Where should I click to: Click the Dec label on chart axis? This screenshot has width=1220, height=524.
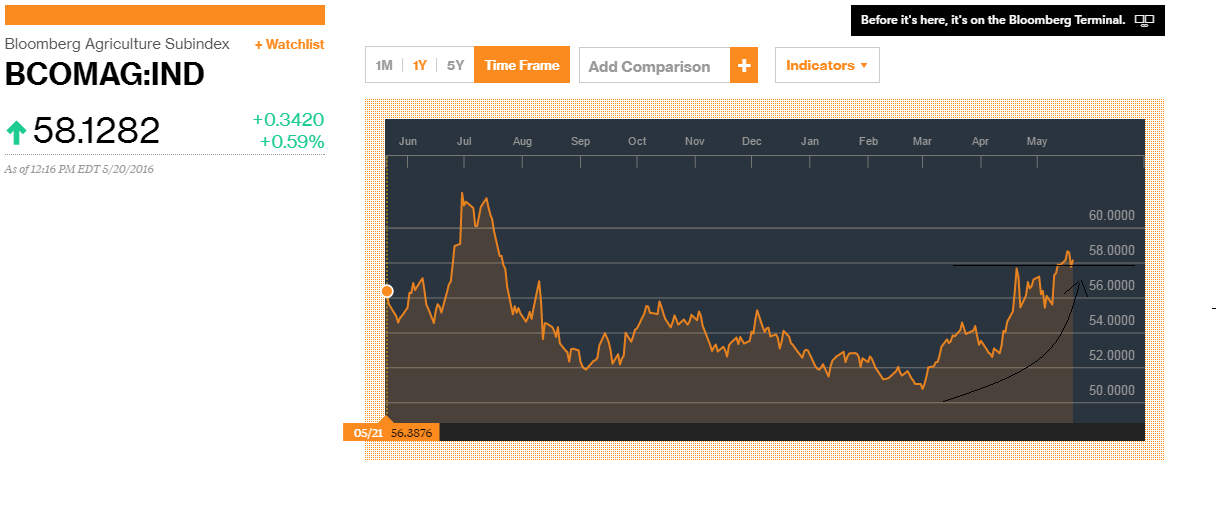[752, 141]
